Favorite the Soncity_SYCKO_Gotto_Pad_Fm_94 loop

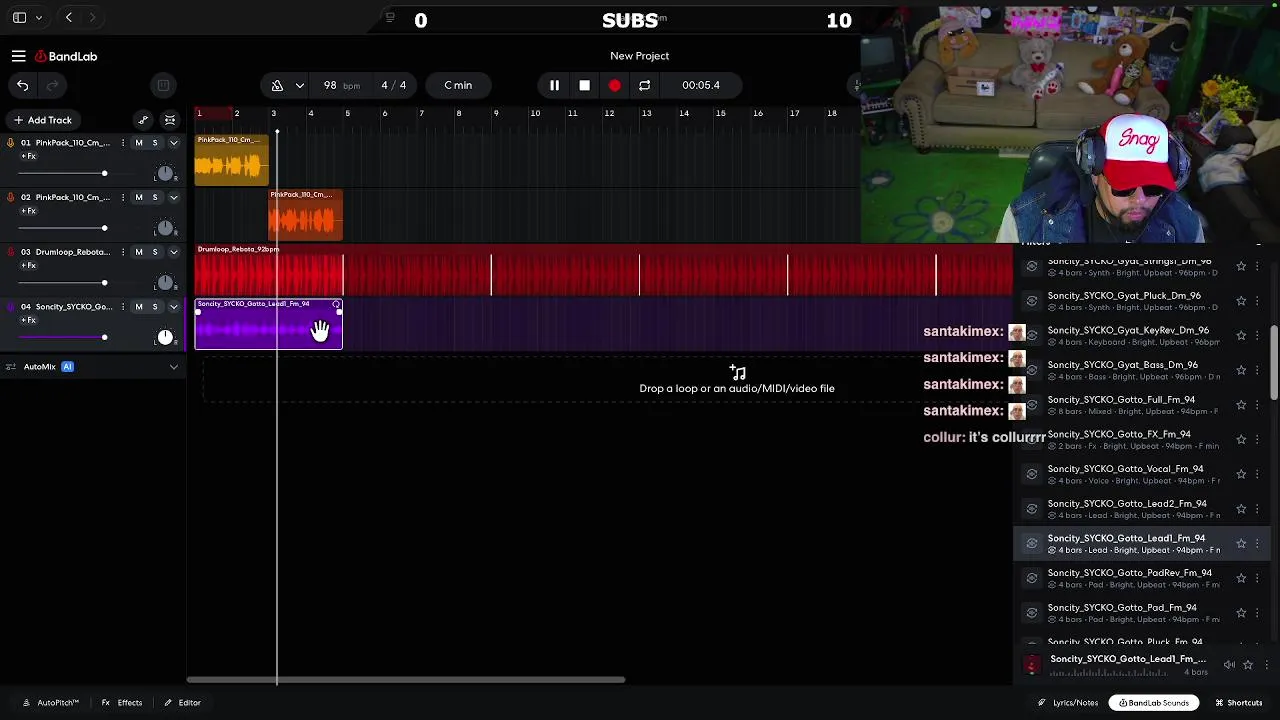click(1241, 613)
